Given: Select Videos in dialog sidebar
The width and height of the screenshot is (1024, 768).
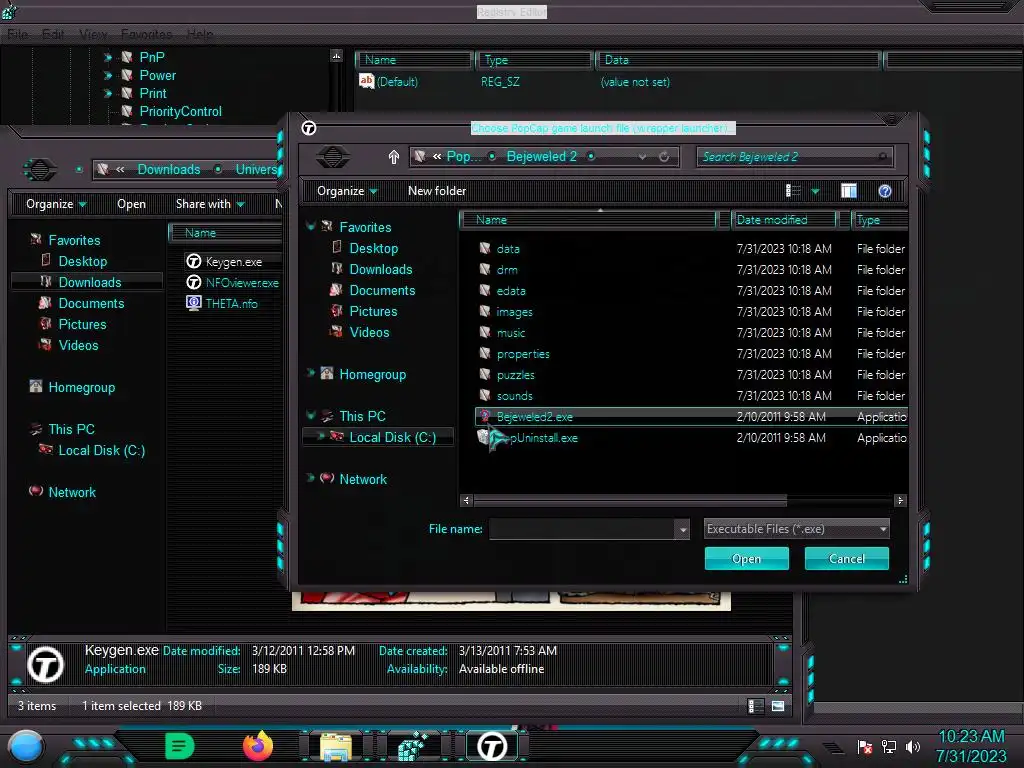Looking at the screenshot, I should tap(369, 332).
